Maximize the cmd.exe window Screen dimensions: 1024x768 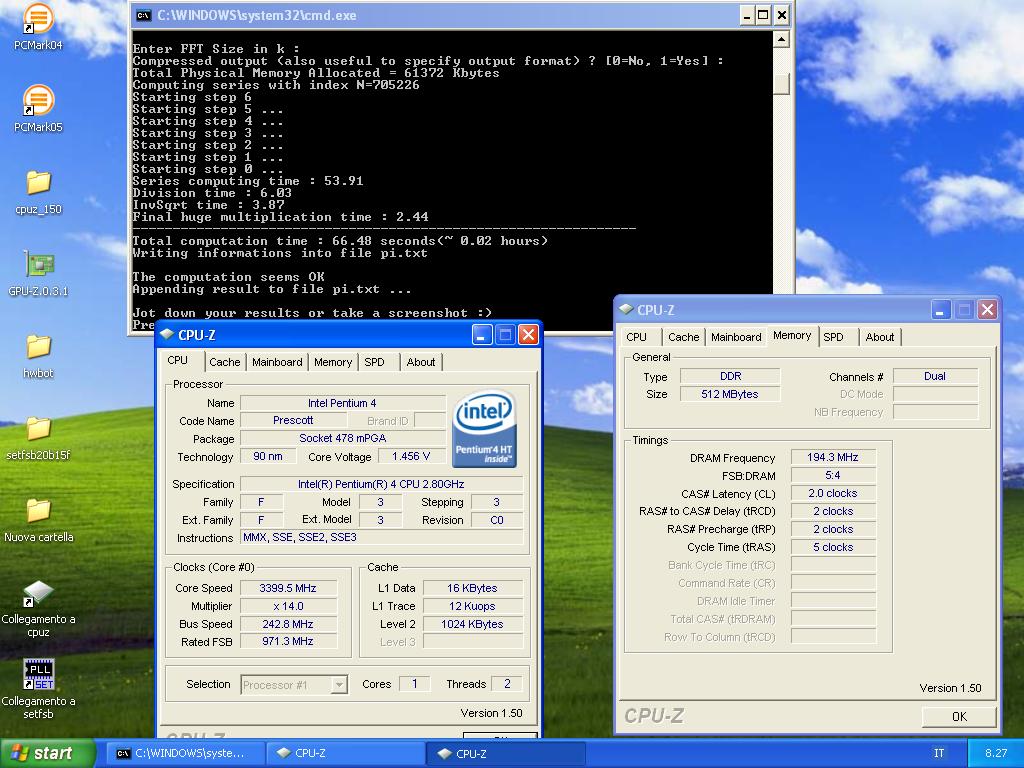(x=763, y=15)
